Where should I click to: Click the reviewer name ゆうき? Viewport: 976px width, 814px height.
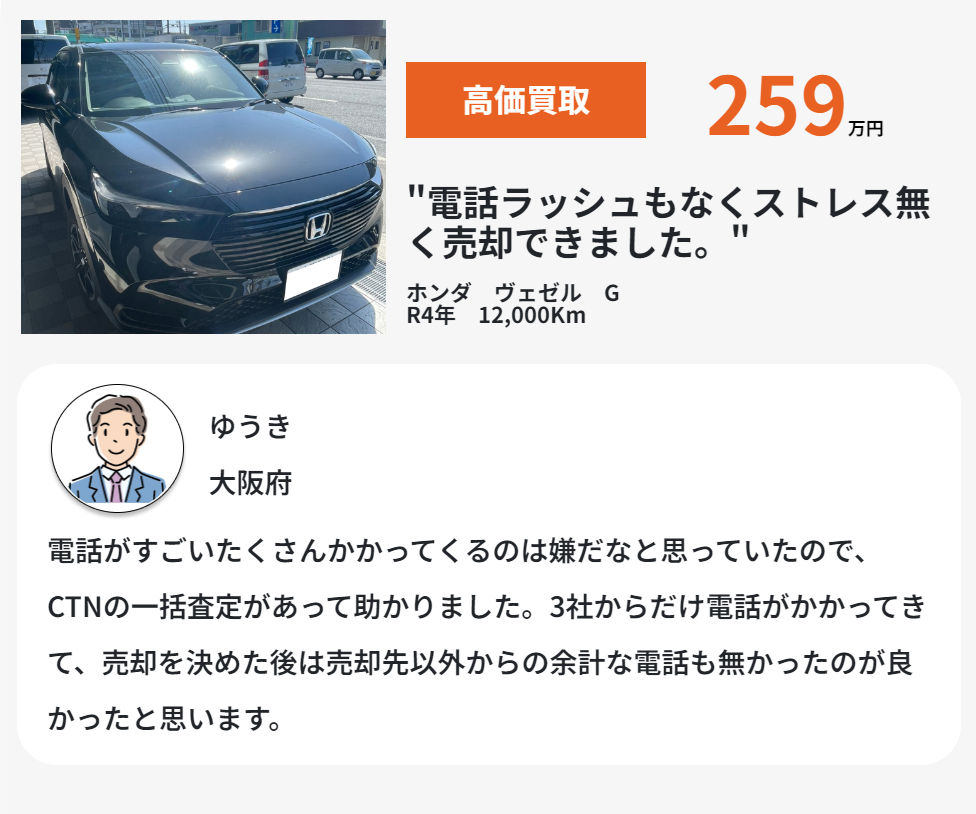250,426
